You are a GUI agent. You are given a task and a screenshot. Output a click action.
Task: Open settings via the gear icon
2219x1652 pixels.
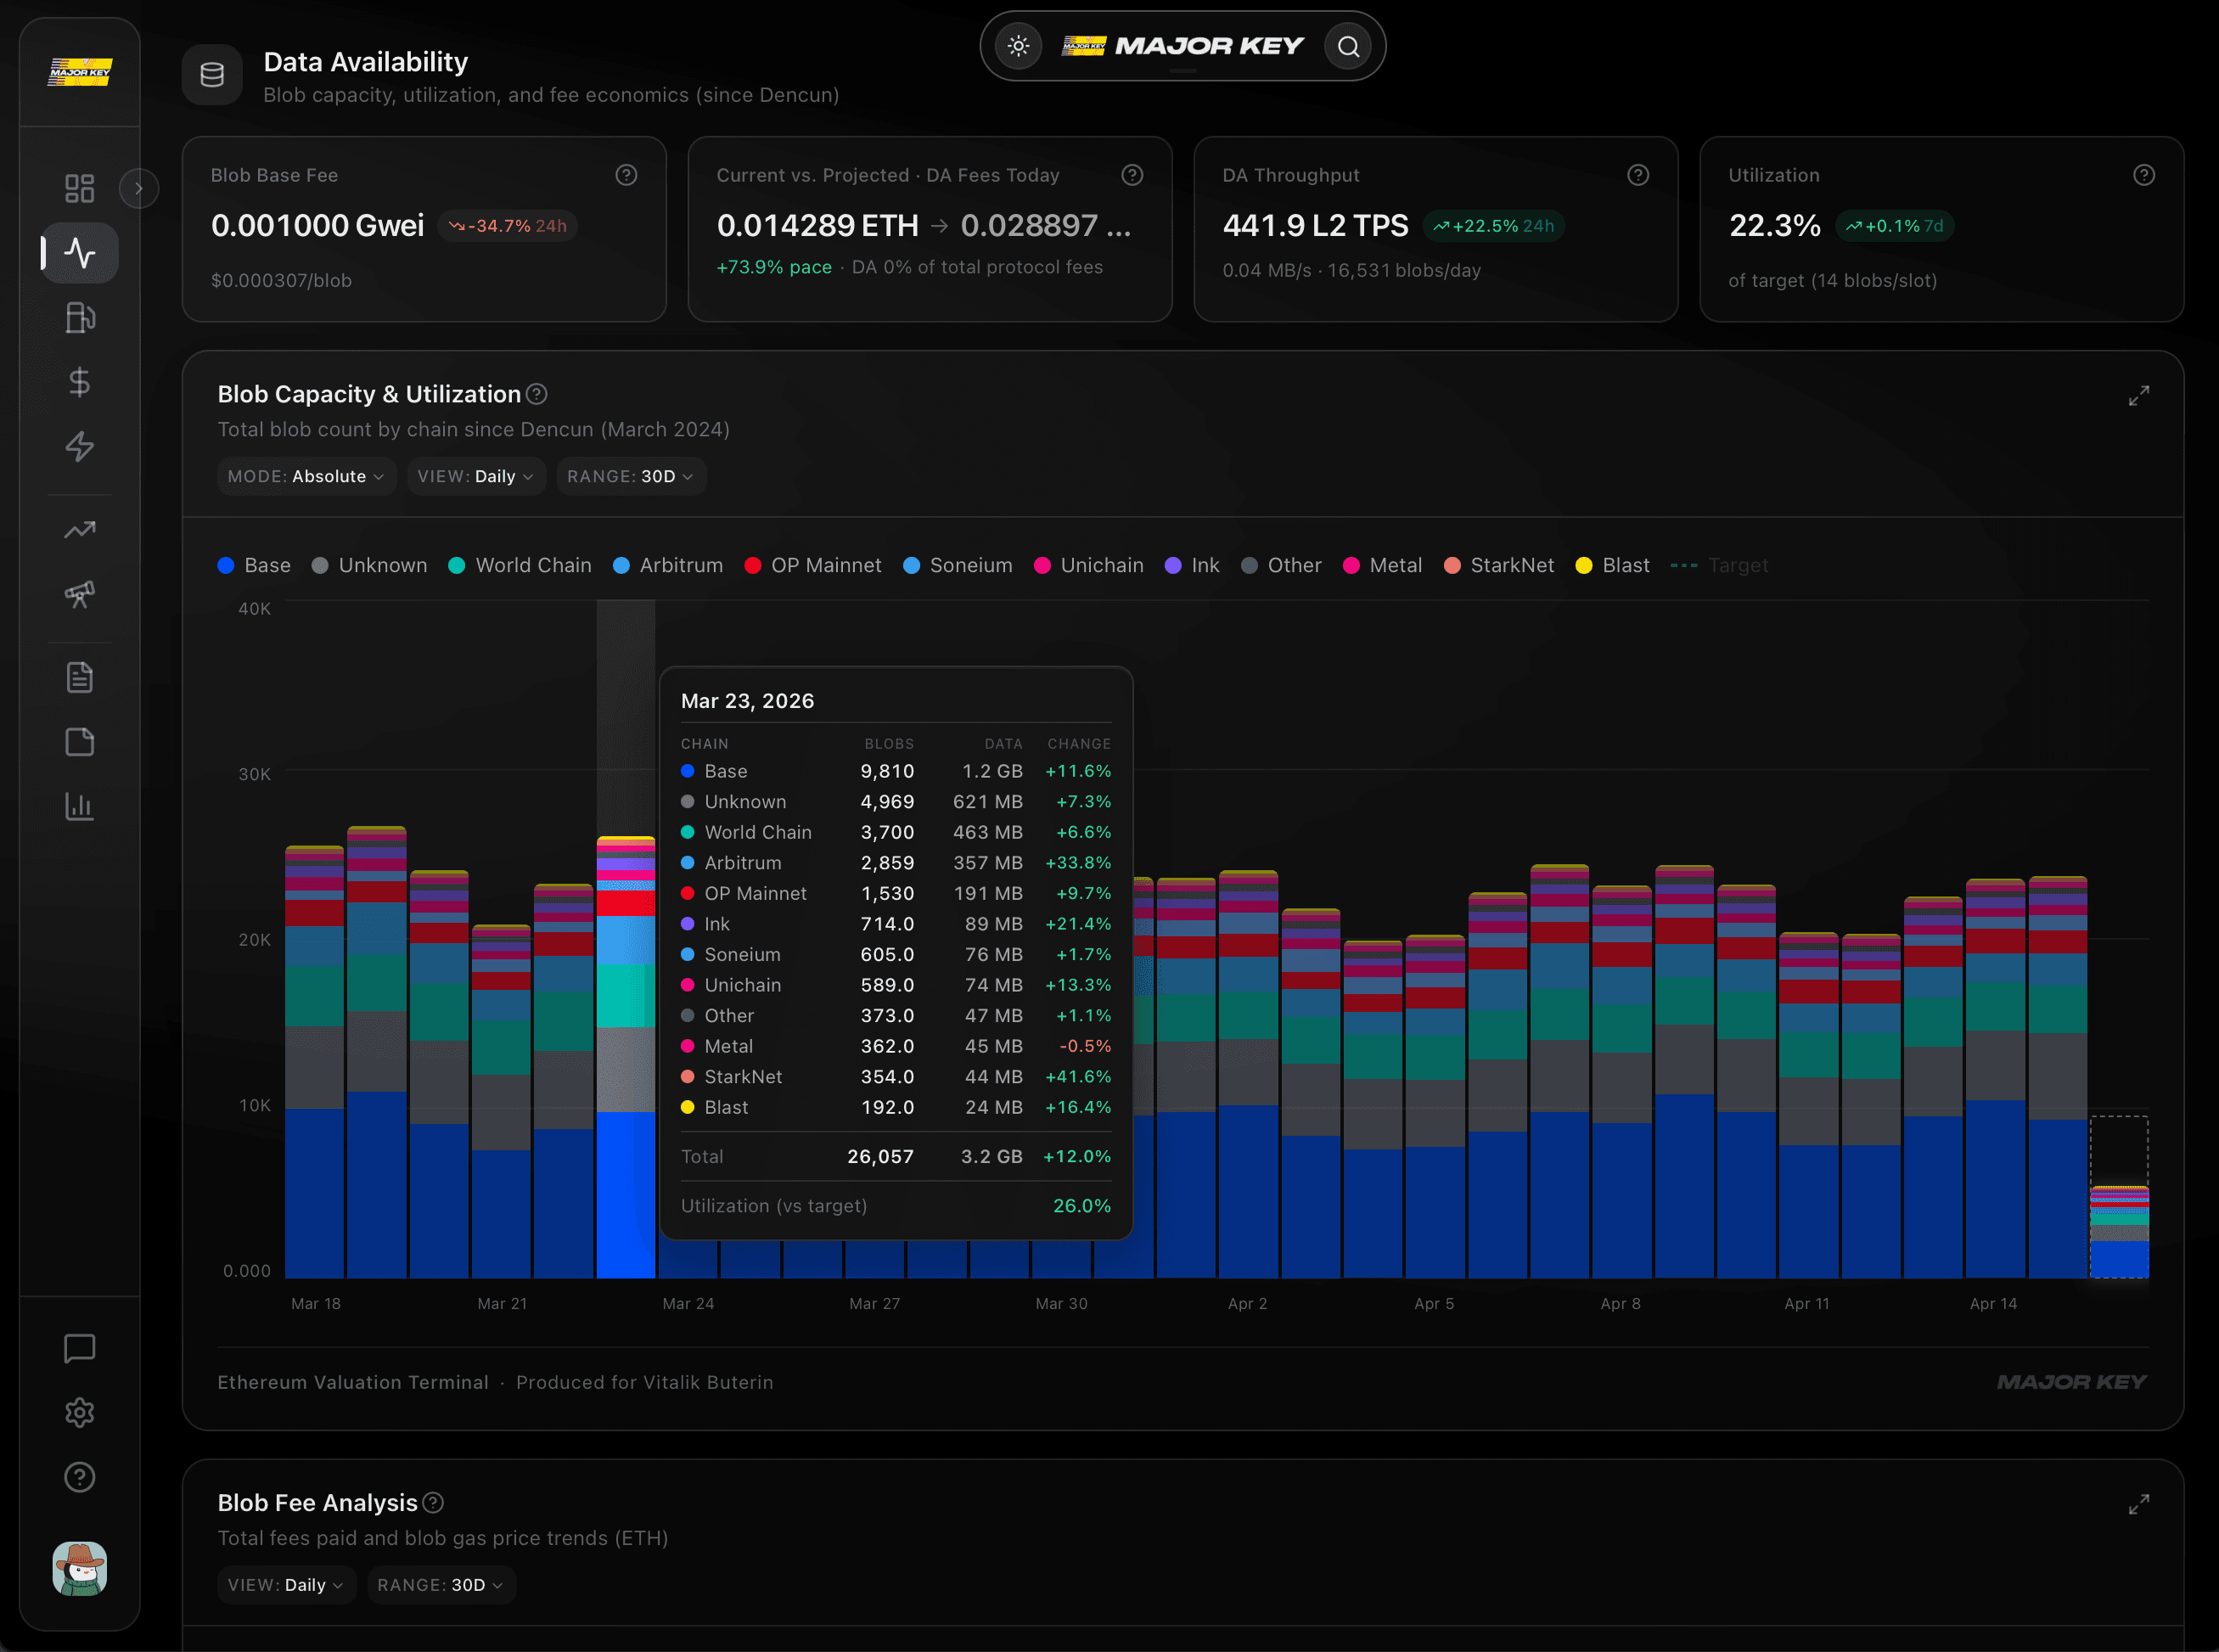click(80, 1412)
